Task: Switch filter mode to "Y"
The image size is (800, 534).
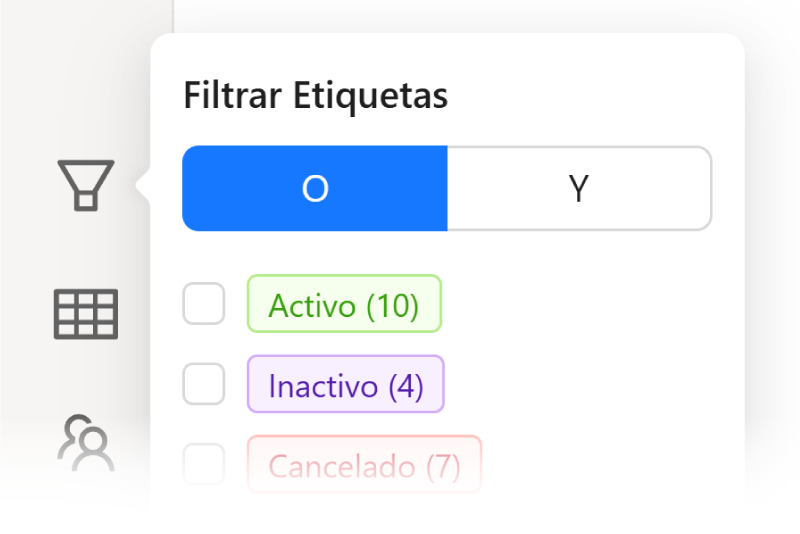Action: tap(579, 188)
